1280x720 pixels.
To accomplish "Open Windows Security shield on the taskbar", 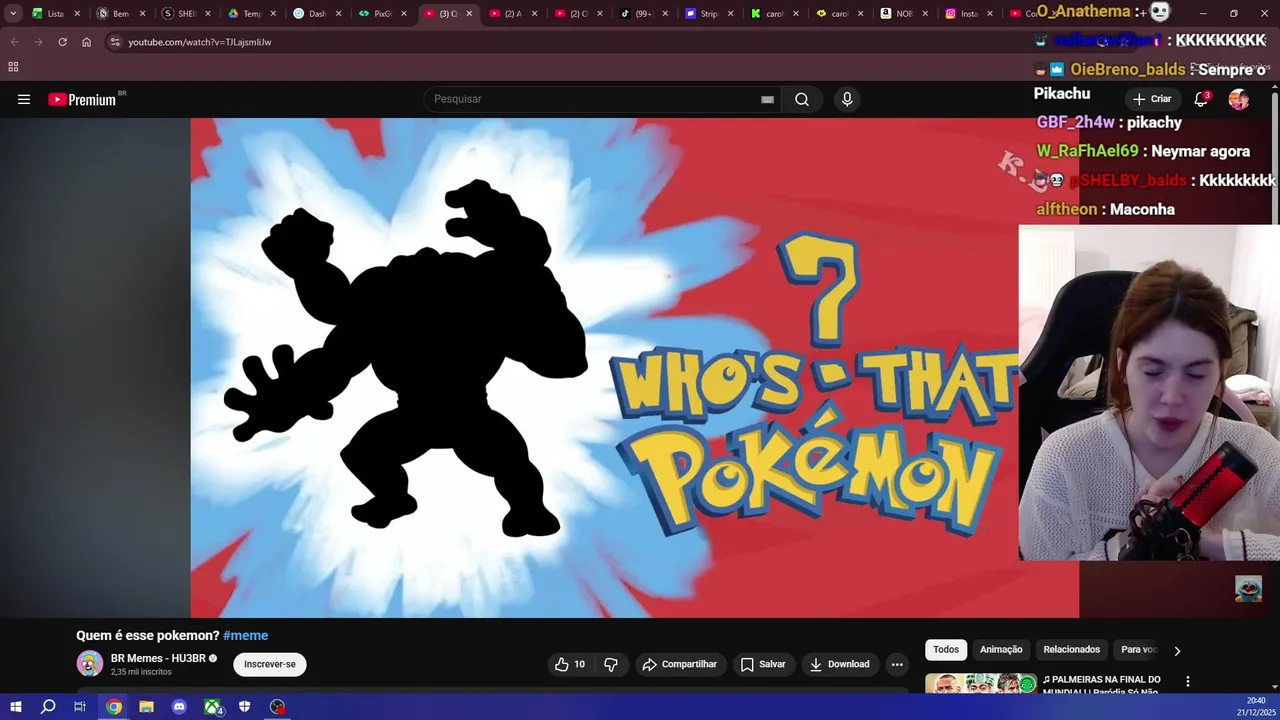I will point(245,707).
